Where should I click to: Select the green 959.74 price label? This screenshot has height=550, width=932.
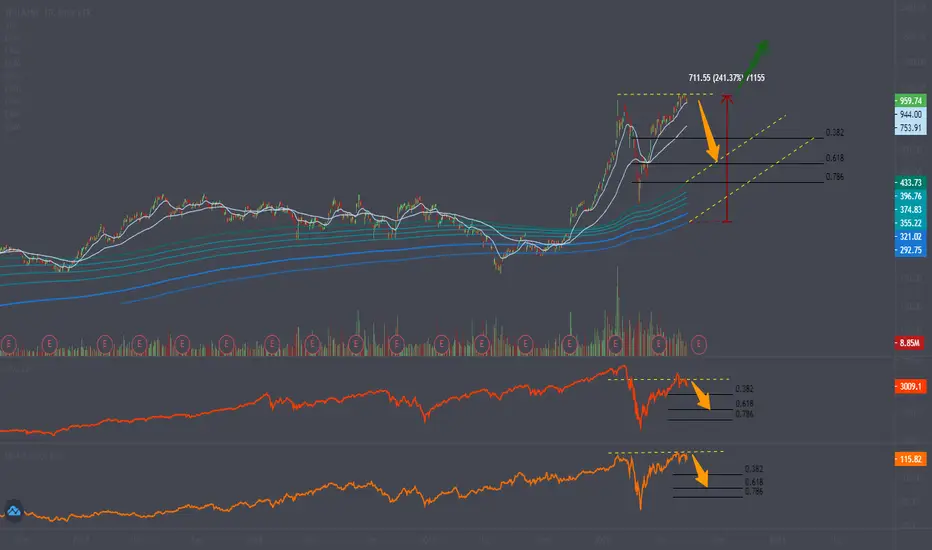(910, 100)
